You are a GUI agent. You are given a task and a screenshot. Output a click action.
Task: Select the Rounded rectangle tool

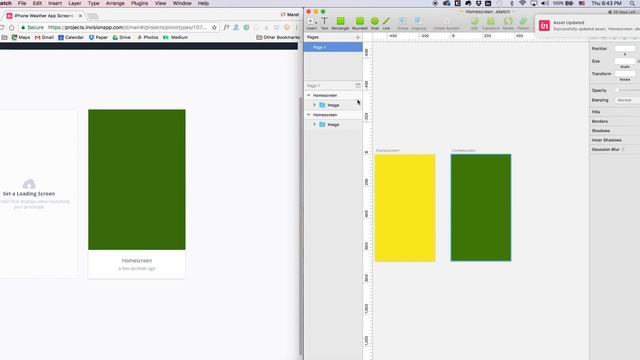pyautogui.click(x=360, y=23)
